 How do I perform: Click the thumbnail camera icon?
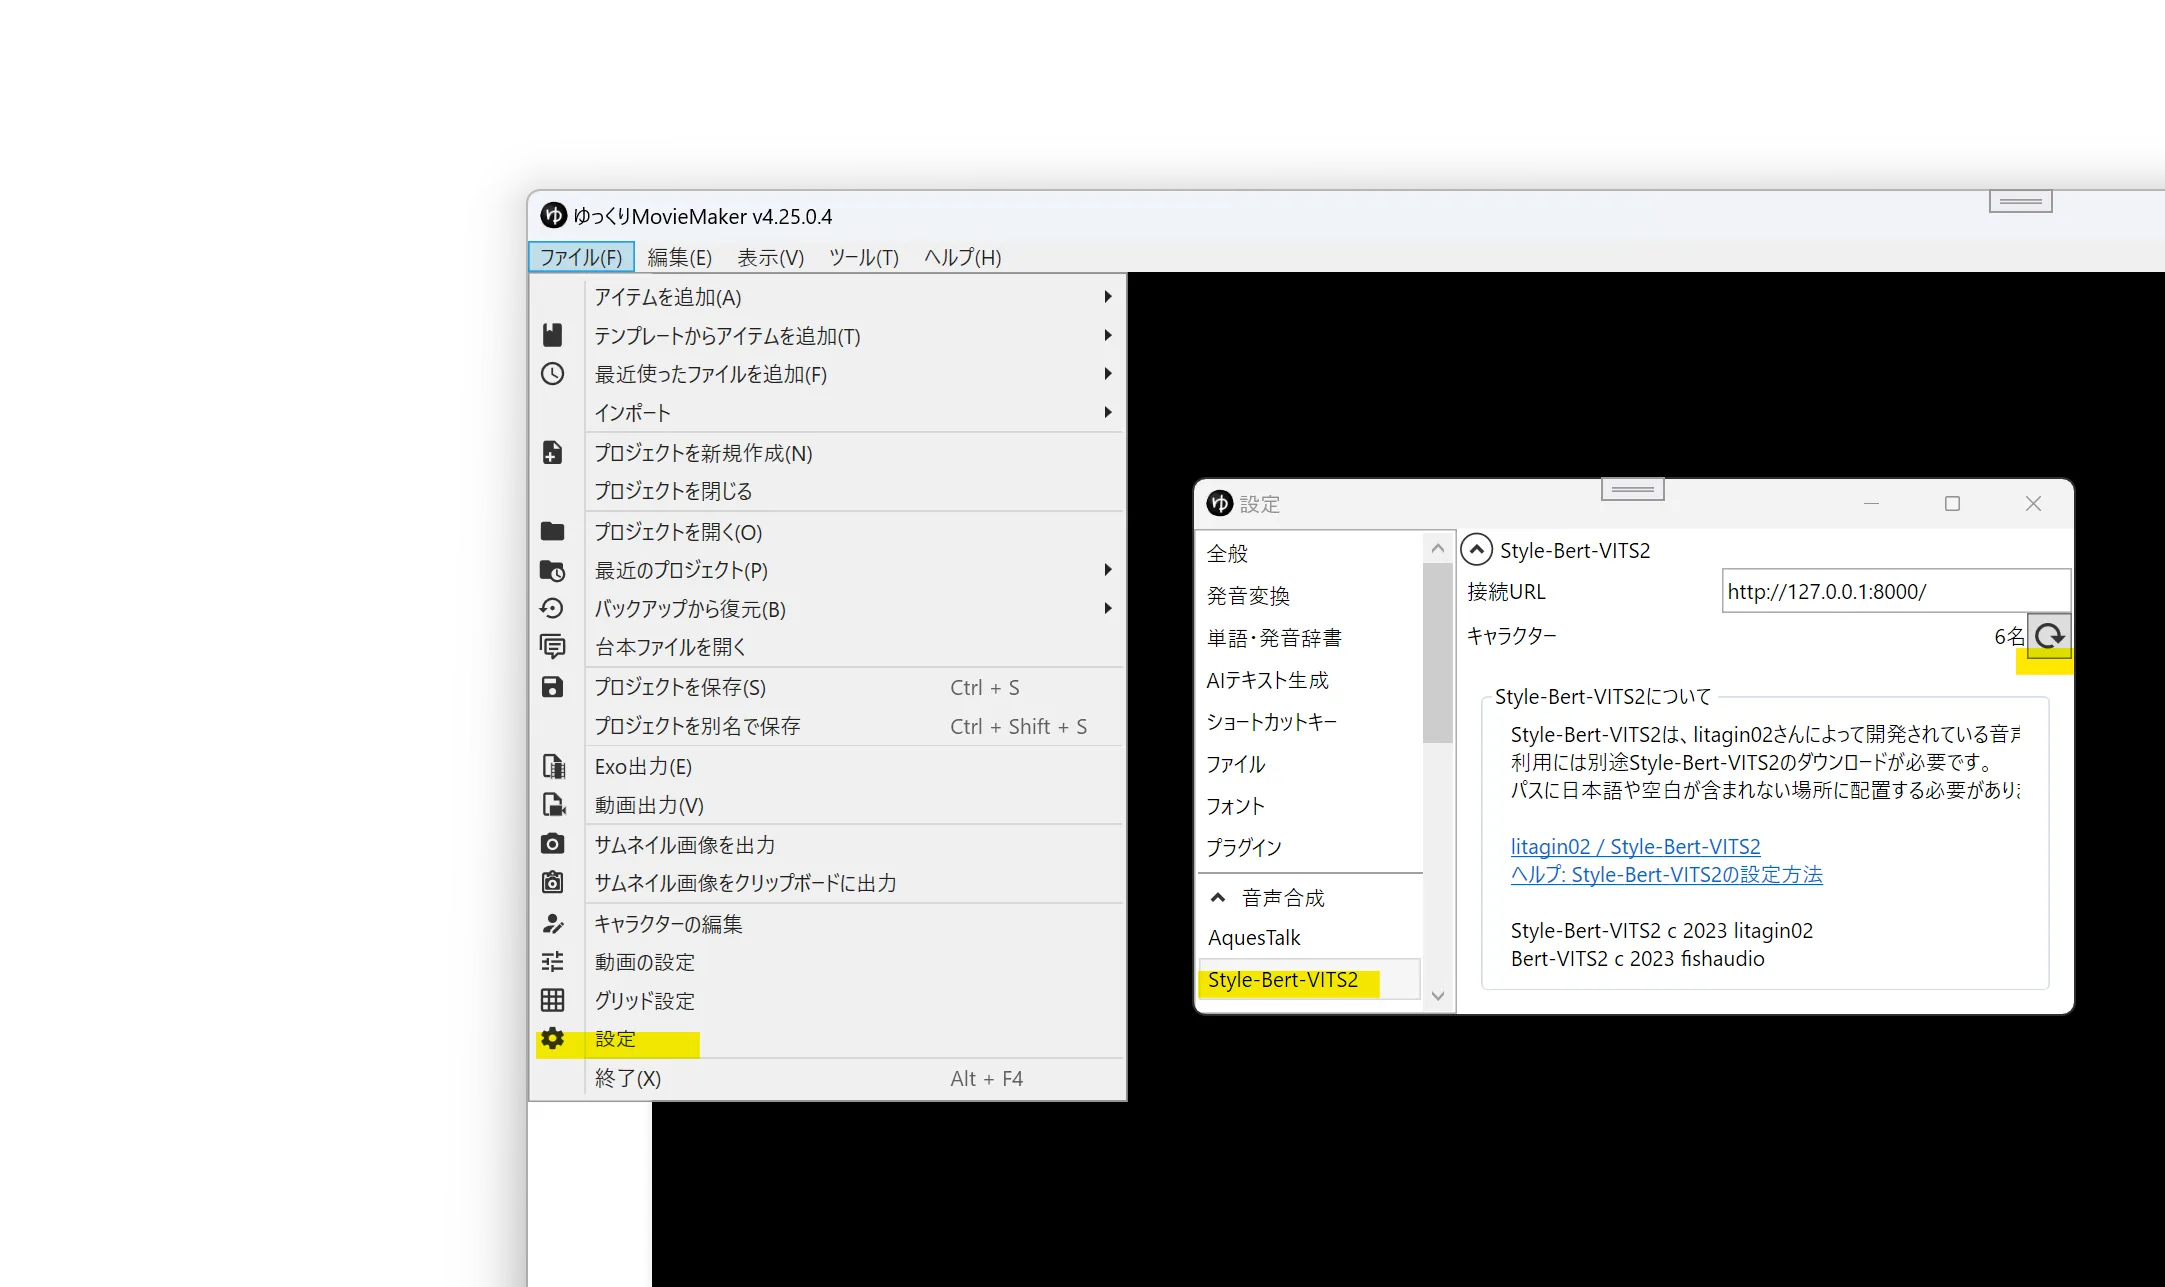click(x=552, y=844)
